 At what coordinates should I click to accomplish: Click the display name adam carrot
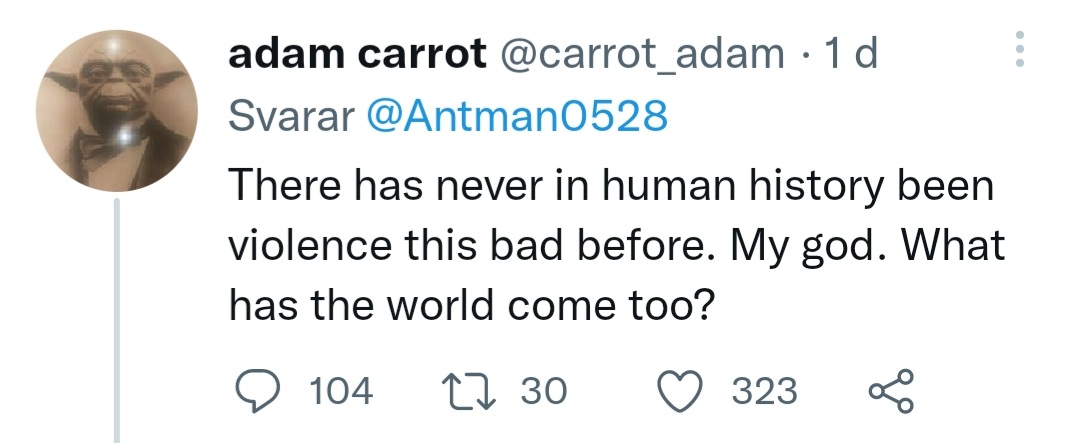(x=356, y=54)
